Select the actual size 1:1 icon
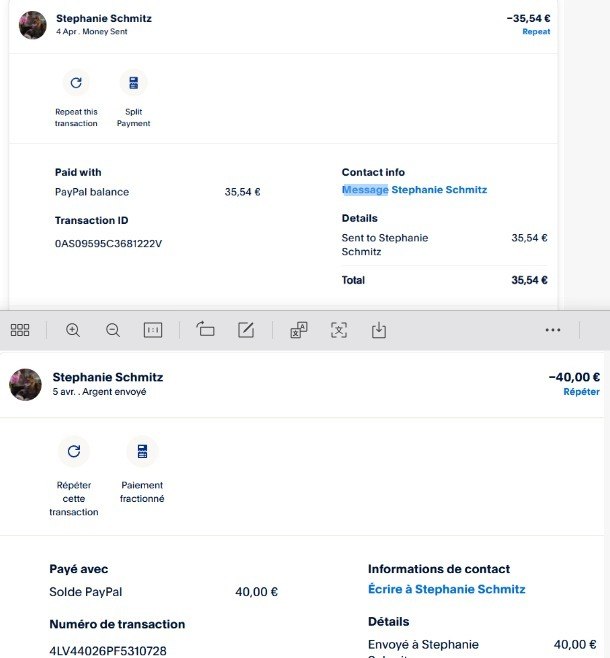Screen dimensions: 610x658 [153, 330]
